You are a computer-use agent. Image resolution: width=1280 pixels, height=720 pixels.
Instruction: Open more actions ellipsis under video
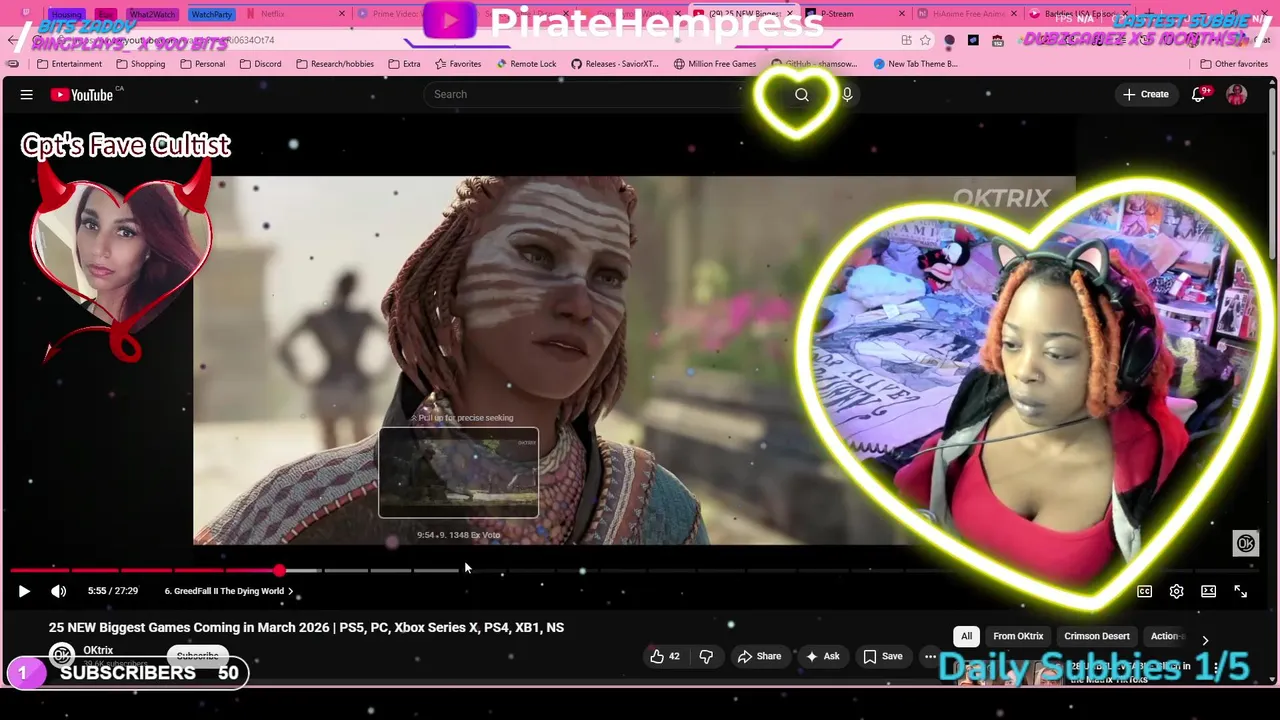930,656
